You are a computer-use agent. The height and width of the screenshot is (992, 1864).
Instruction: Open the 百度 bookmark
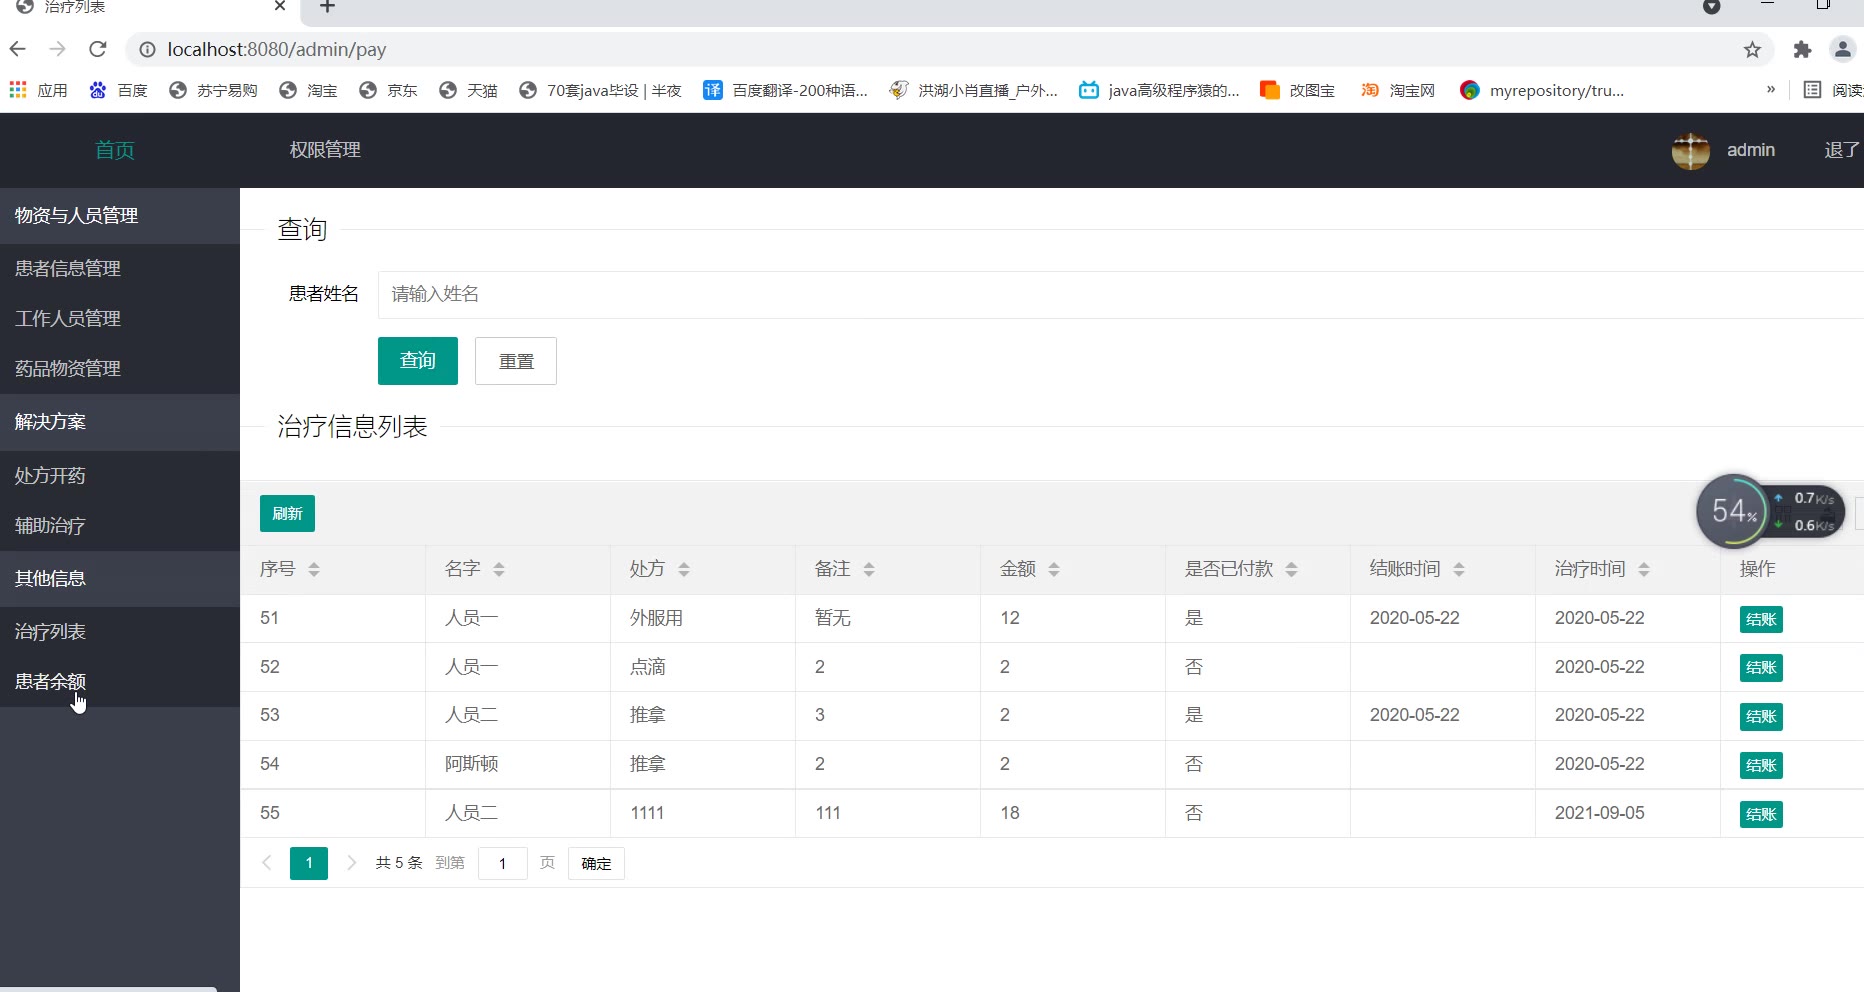click(x=118, y=90)
